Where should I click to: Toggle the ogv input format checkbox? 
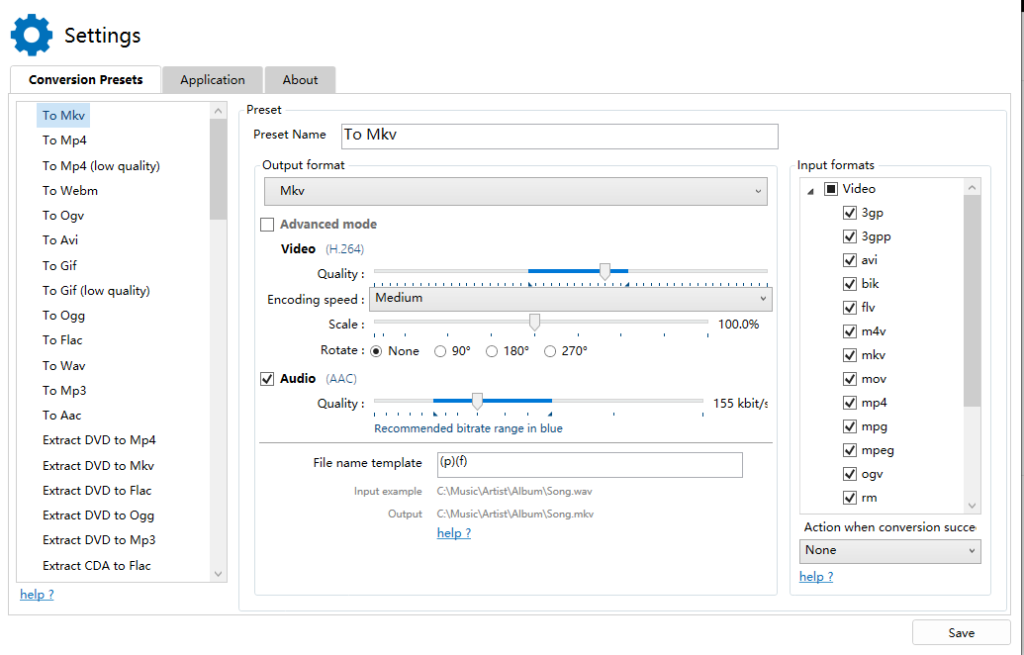(850, 474)
